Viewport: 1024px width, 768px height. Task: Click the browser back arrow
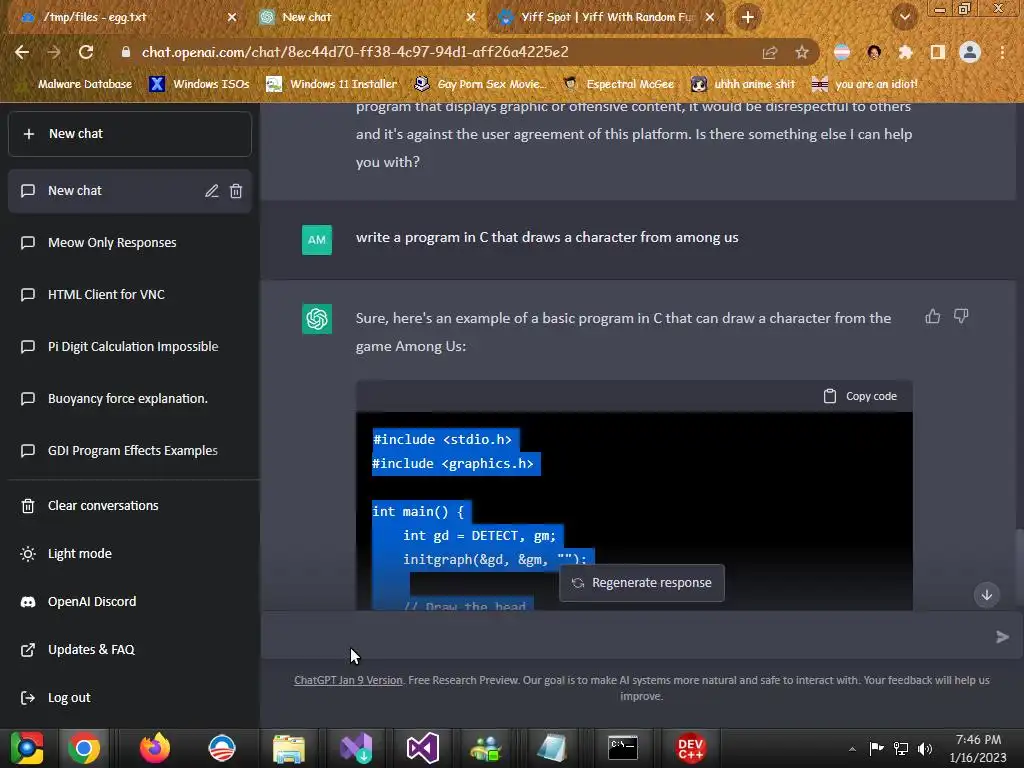22,52
